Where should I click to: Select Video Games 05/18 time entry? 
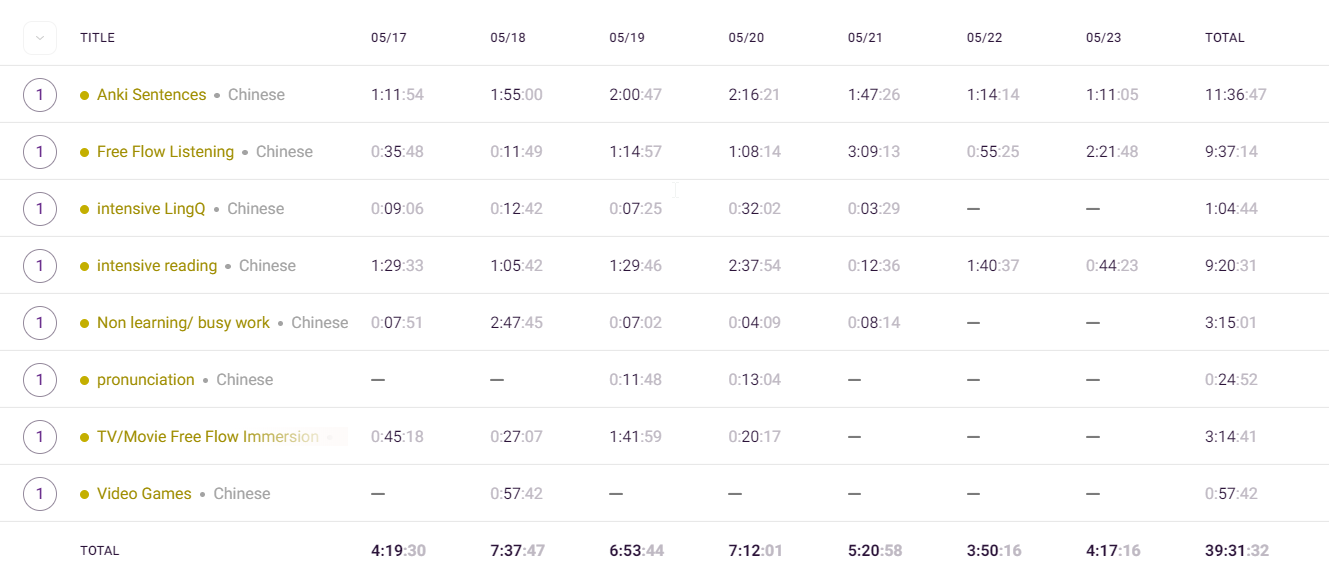pyautogui.click(x=516, y=494)
